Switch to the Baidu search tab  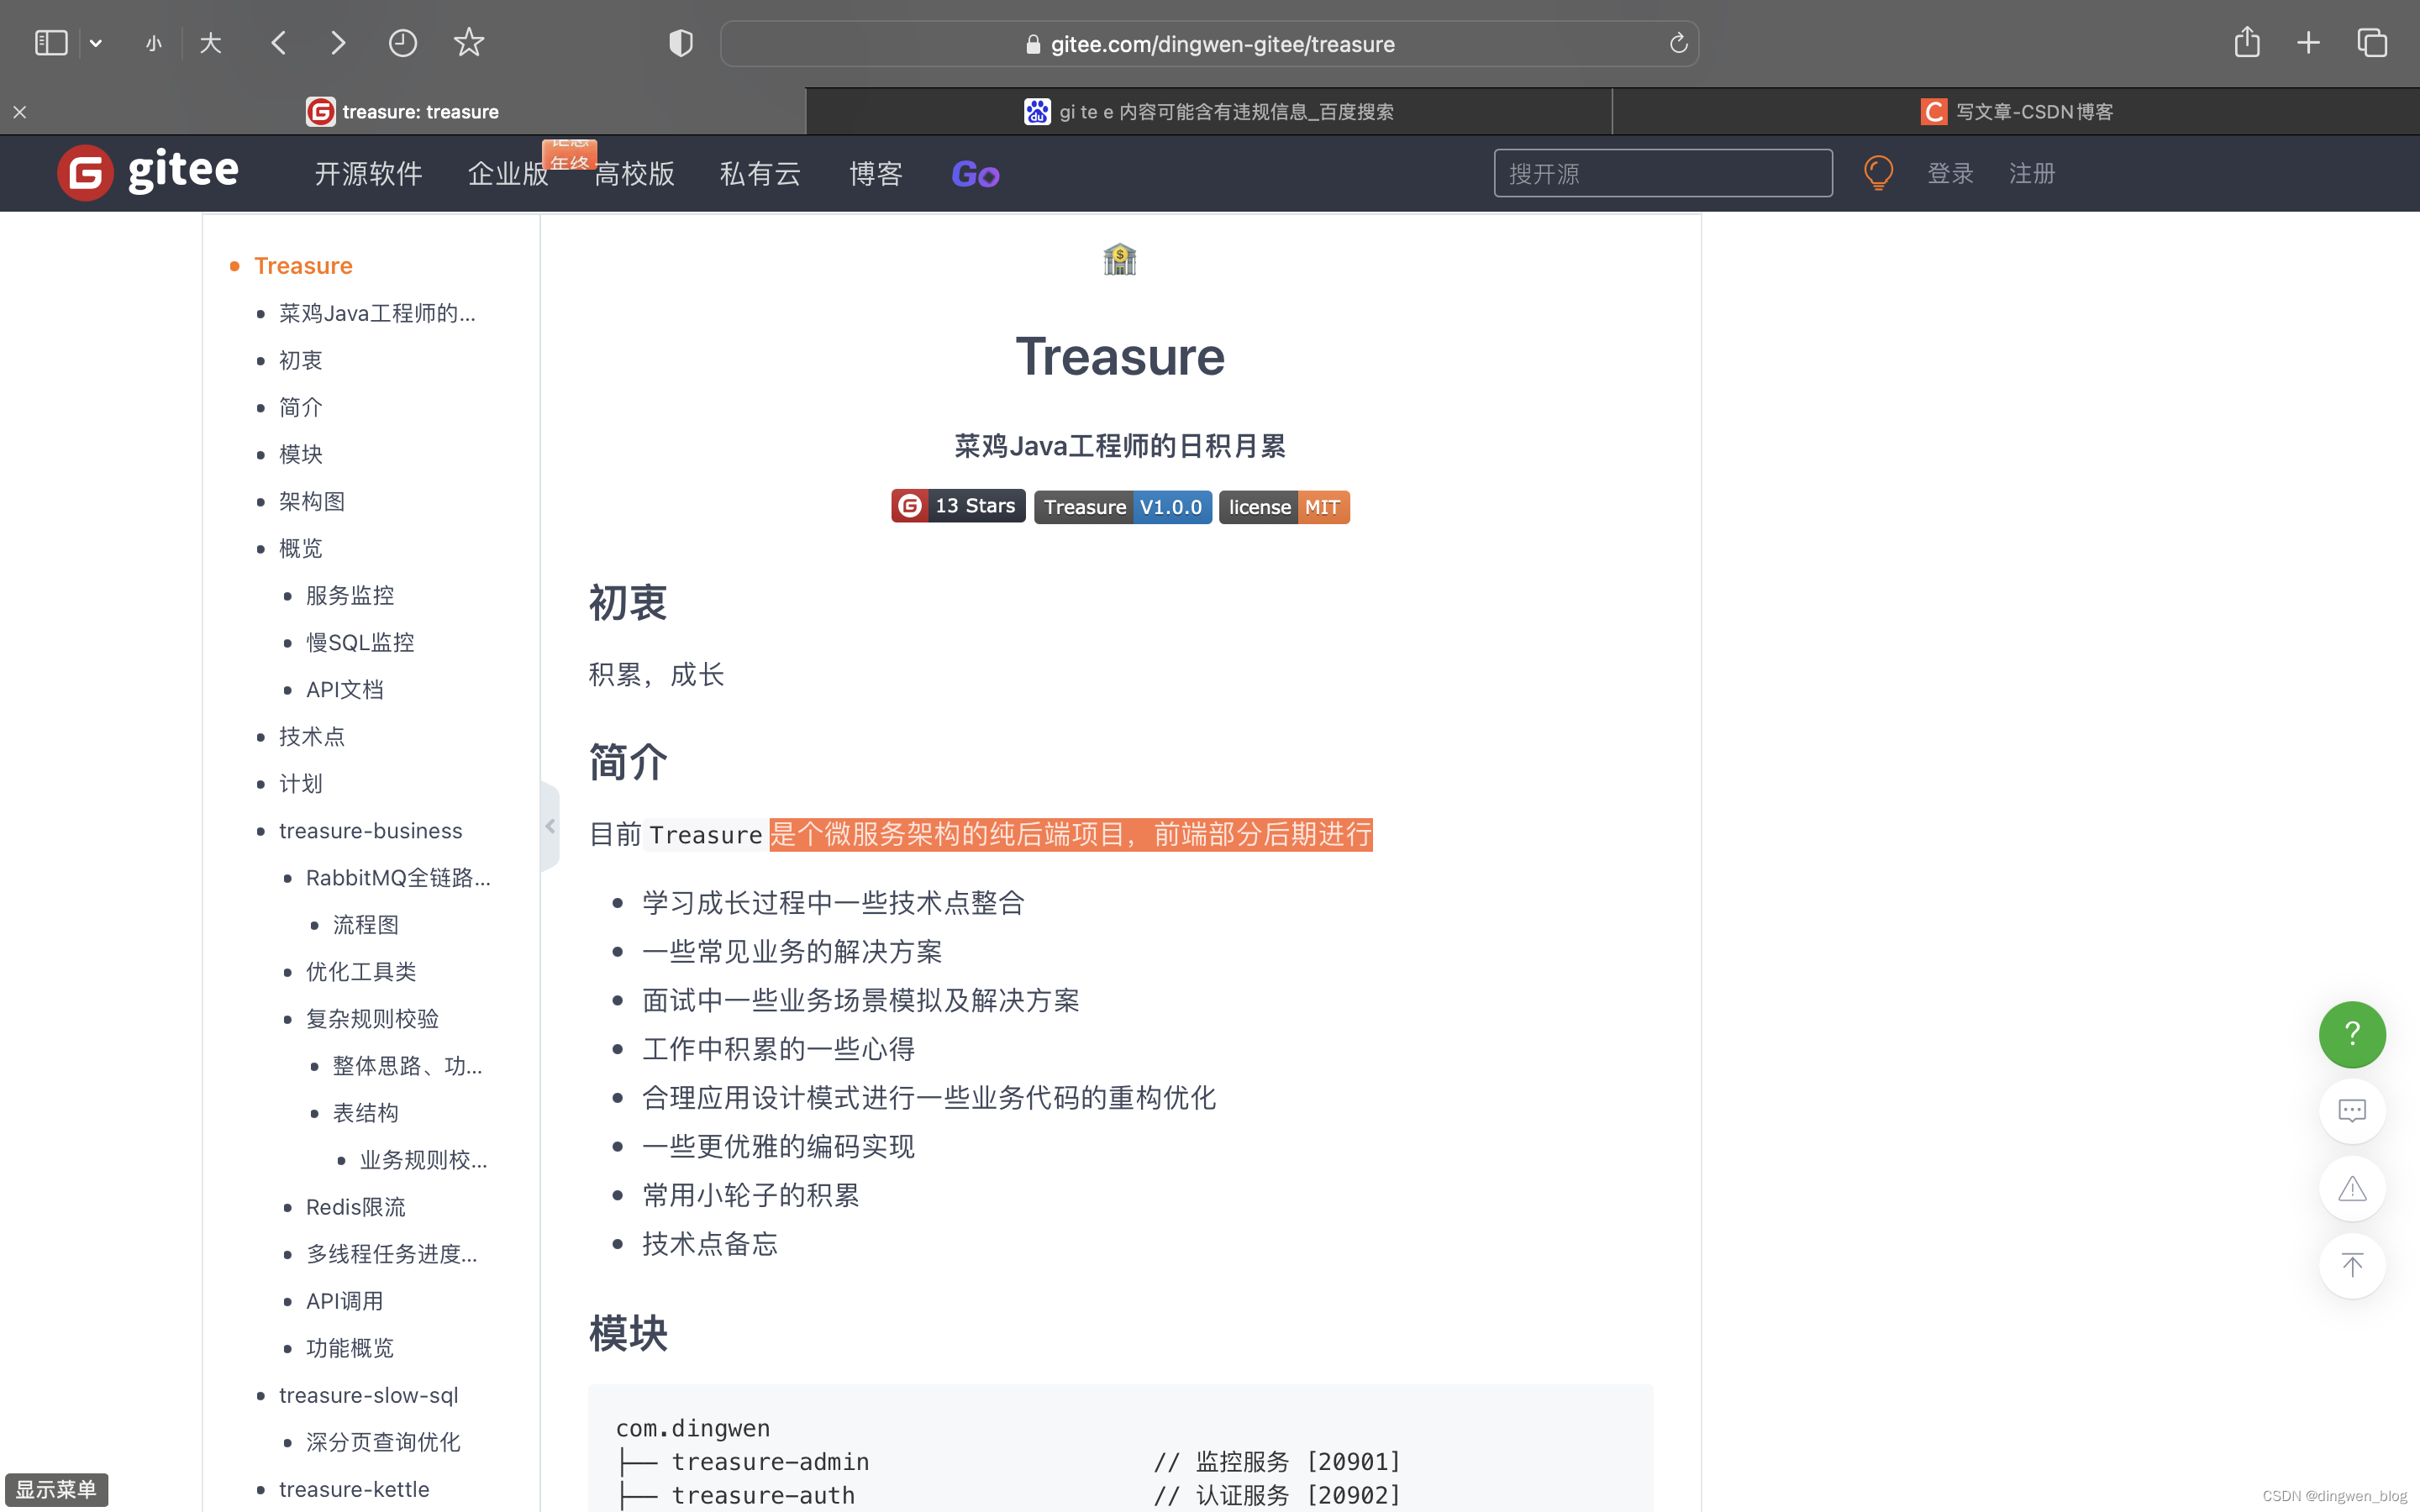[1209, 112]
